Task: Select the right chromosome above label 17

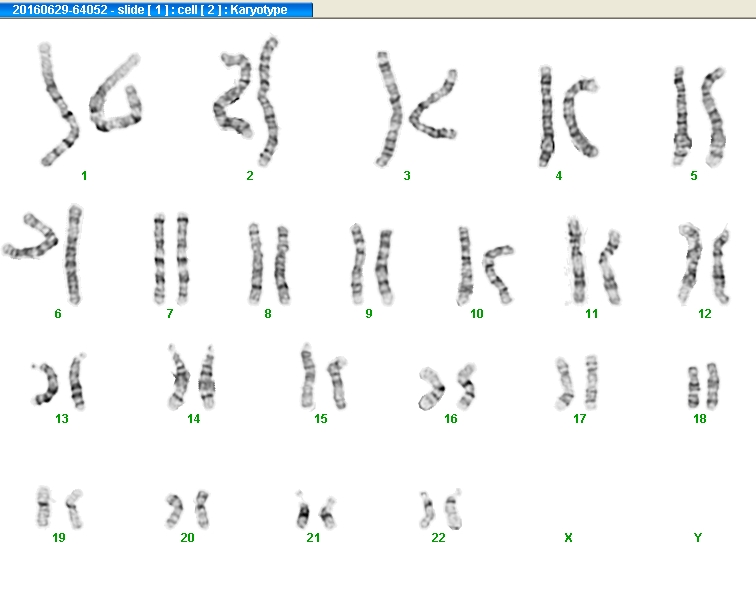Action: coord(591,382)
